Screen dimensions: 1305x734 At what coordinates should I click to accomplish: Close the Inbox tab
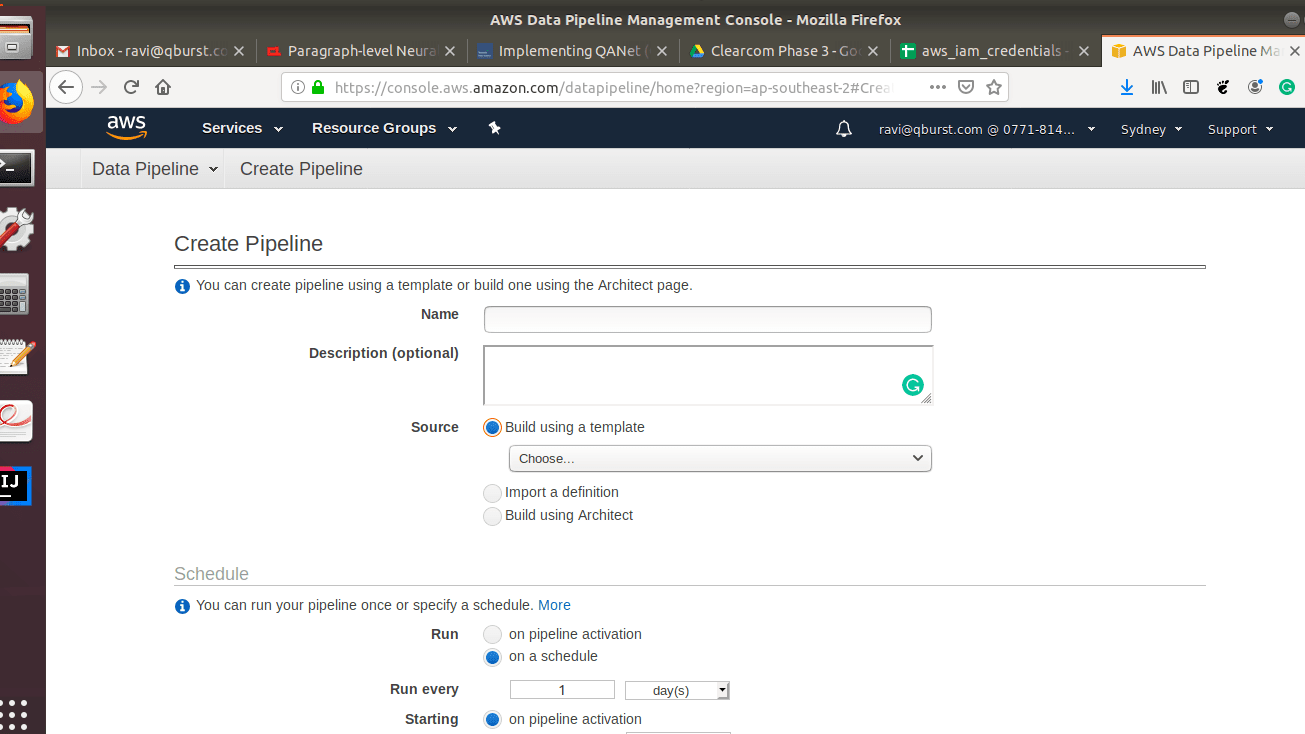[240, 51]
